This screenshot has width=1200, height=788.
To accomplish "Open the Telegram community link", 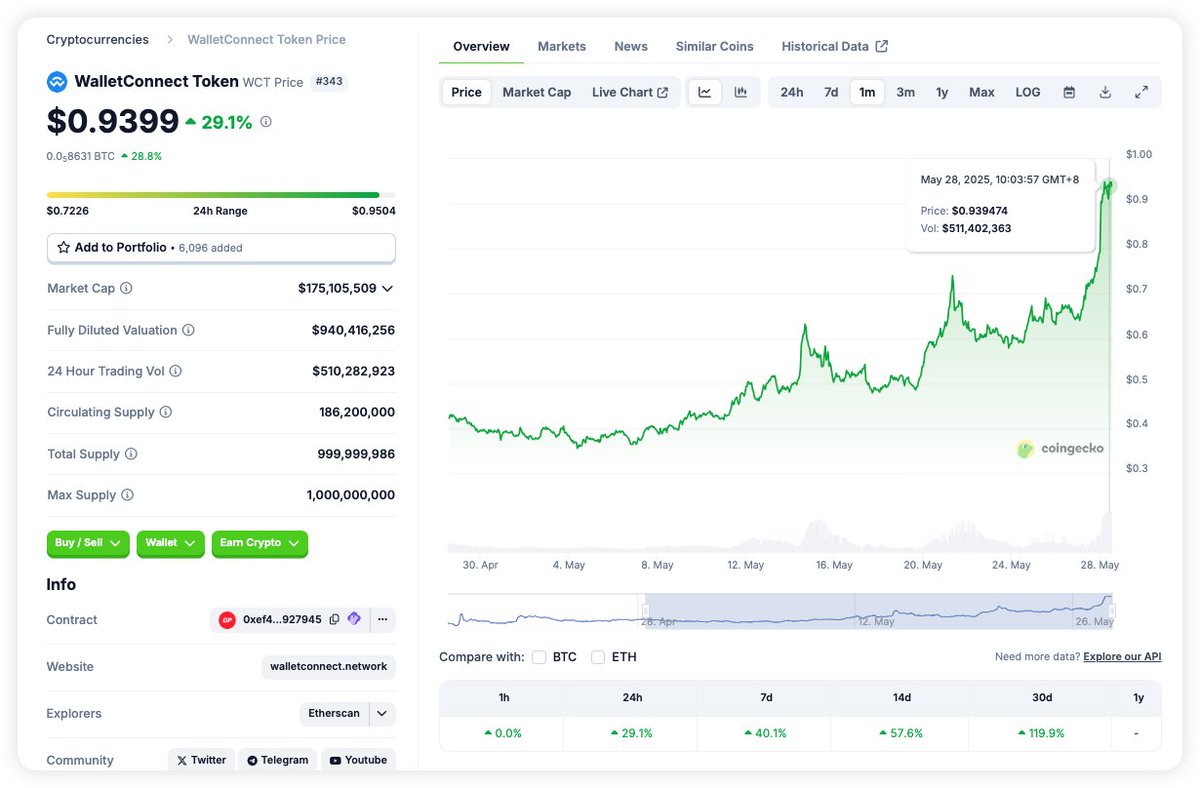I will tap(277, 760).
